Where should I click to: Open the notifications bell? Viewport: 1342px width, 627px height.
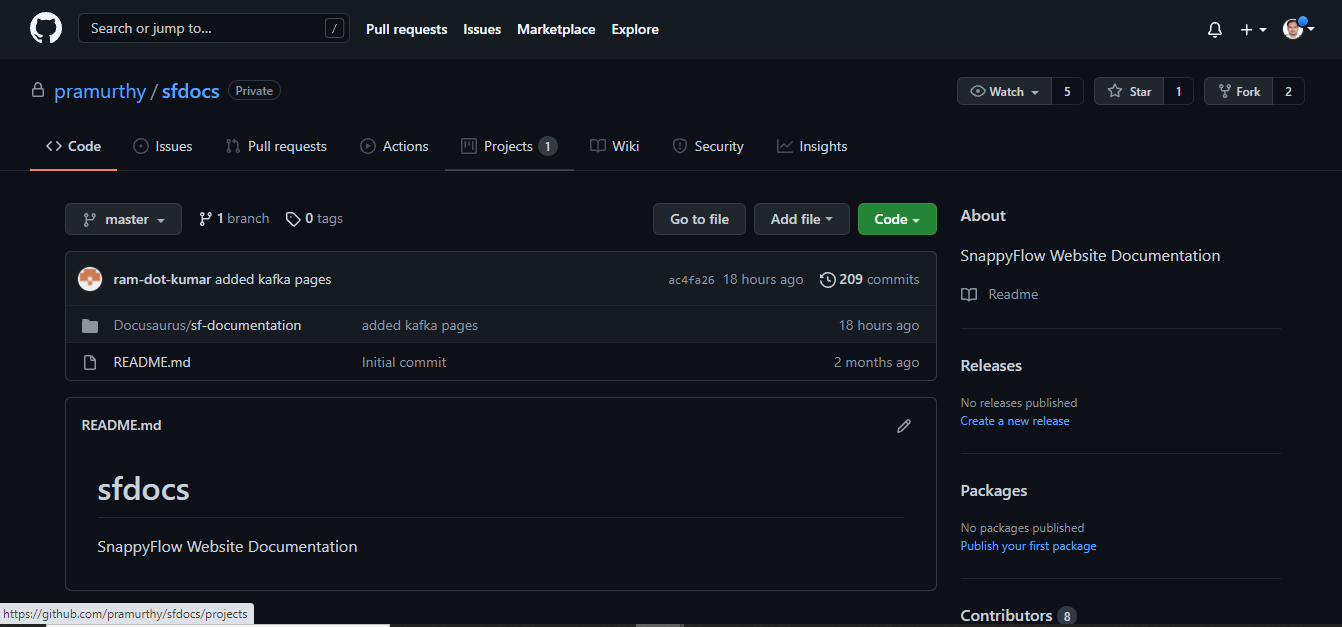tap(1215, 30)
